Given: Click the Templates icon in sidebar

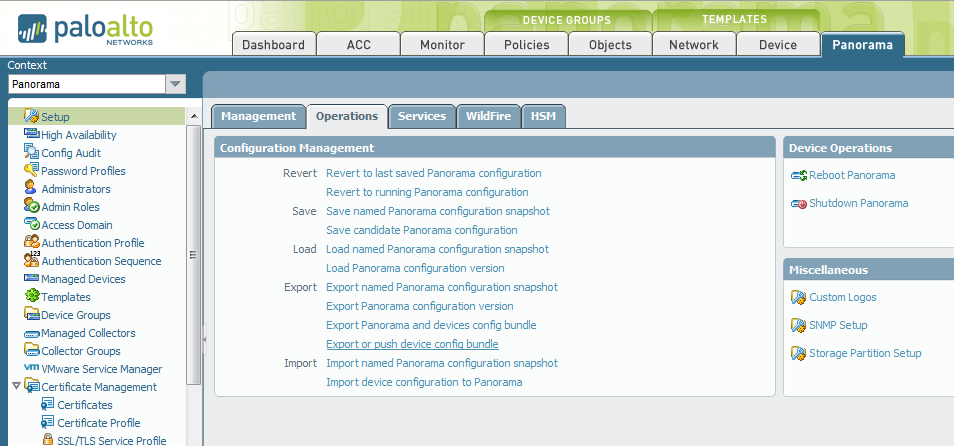Looking at the screenshot, I should click(x=32, y=297).
